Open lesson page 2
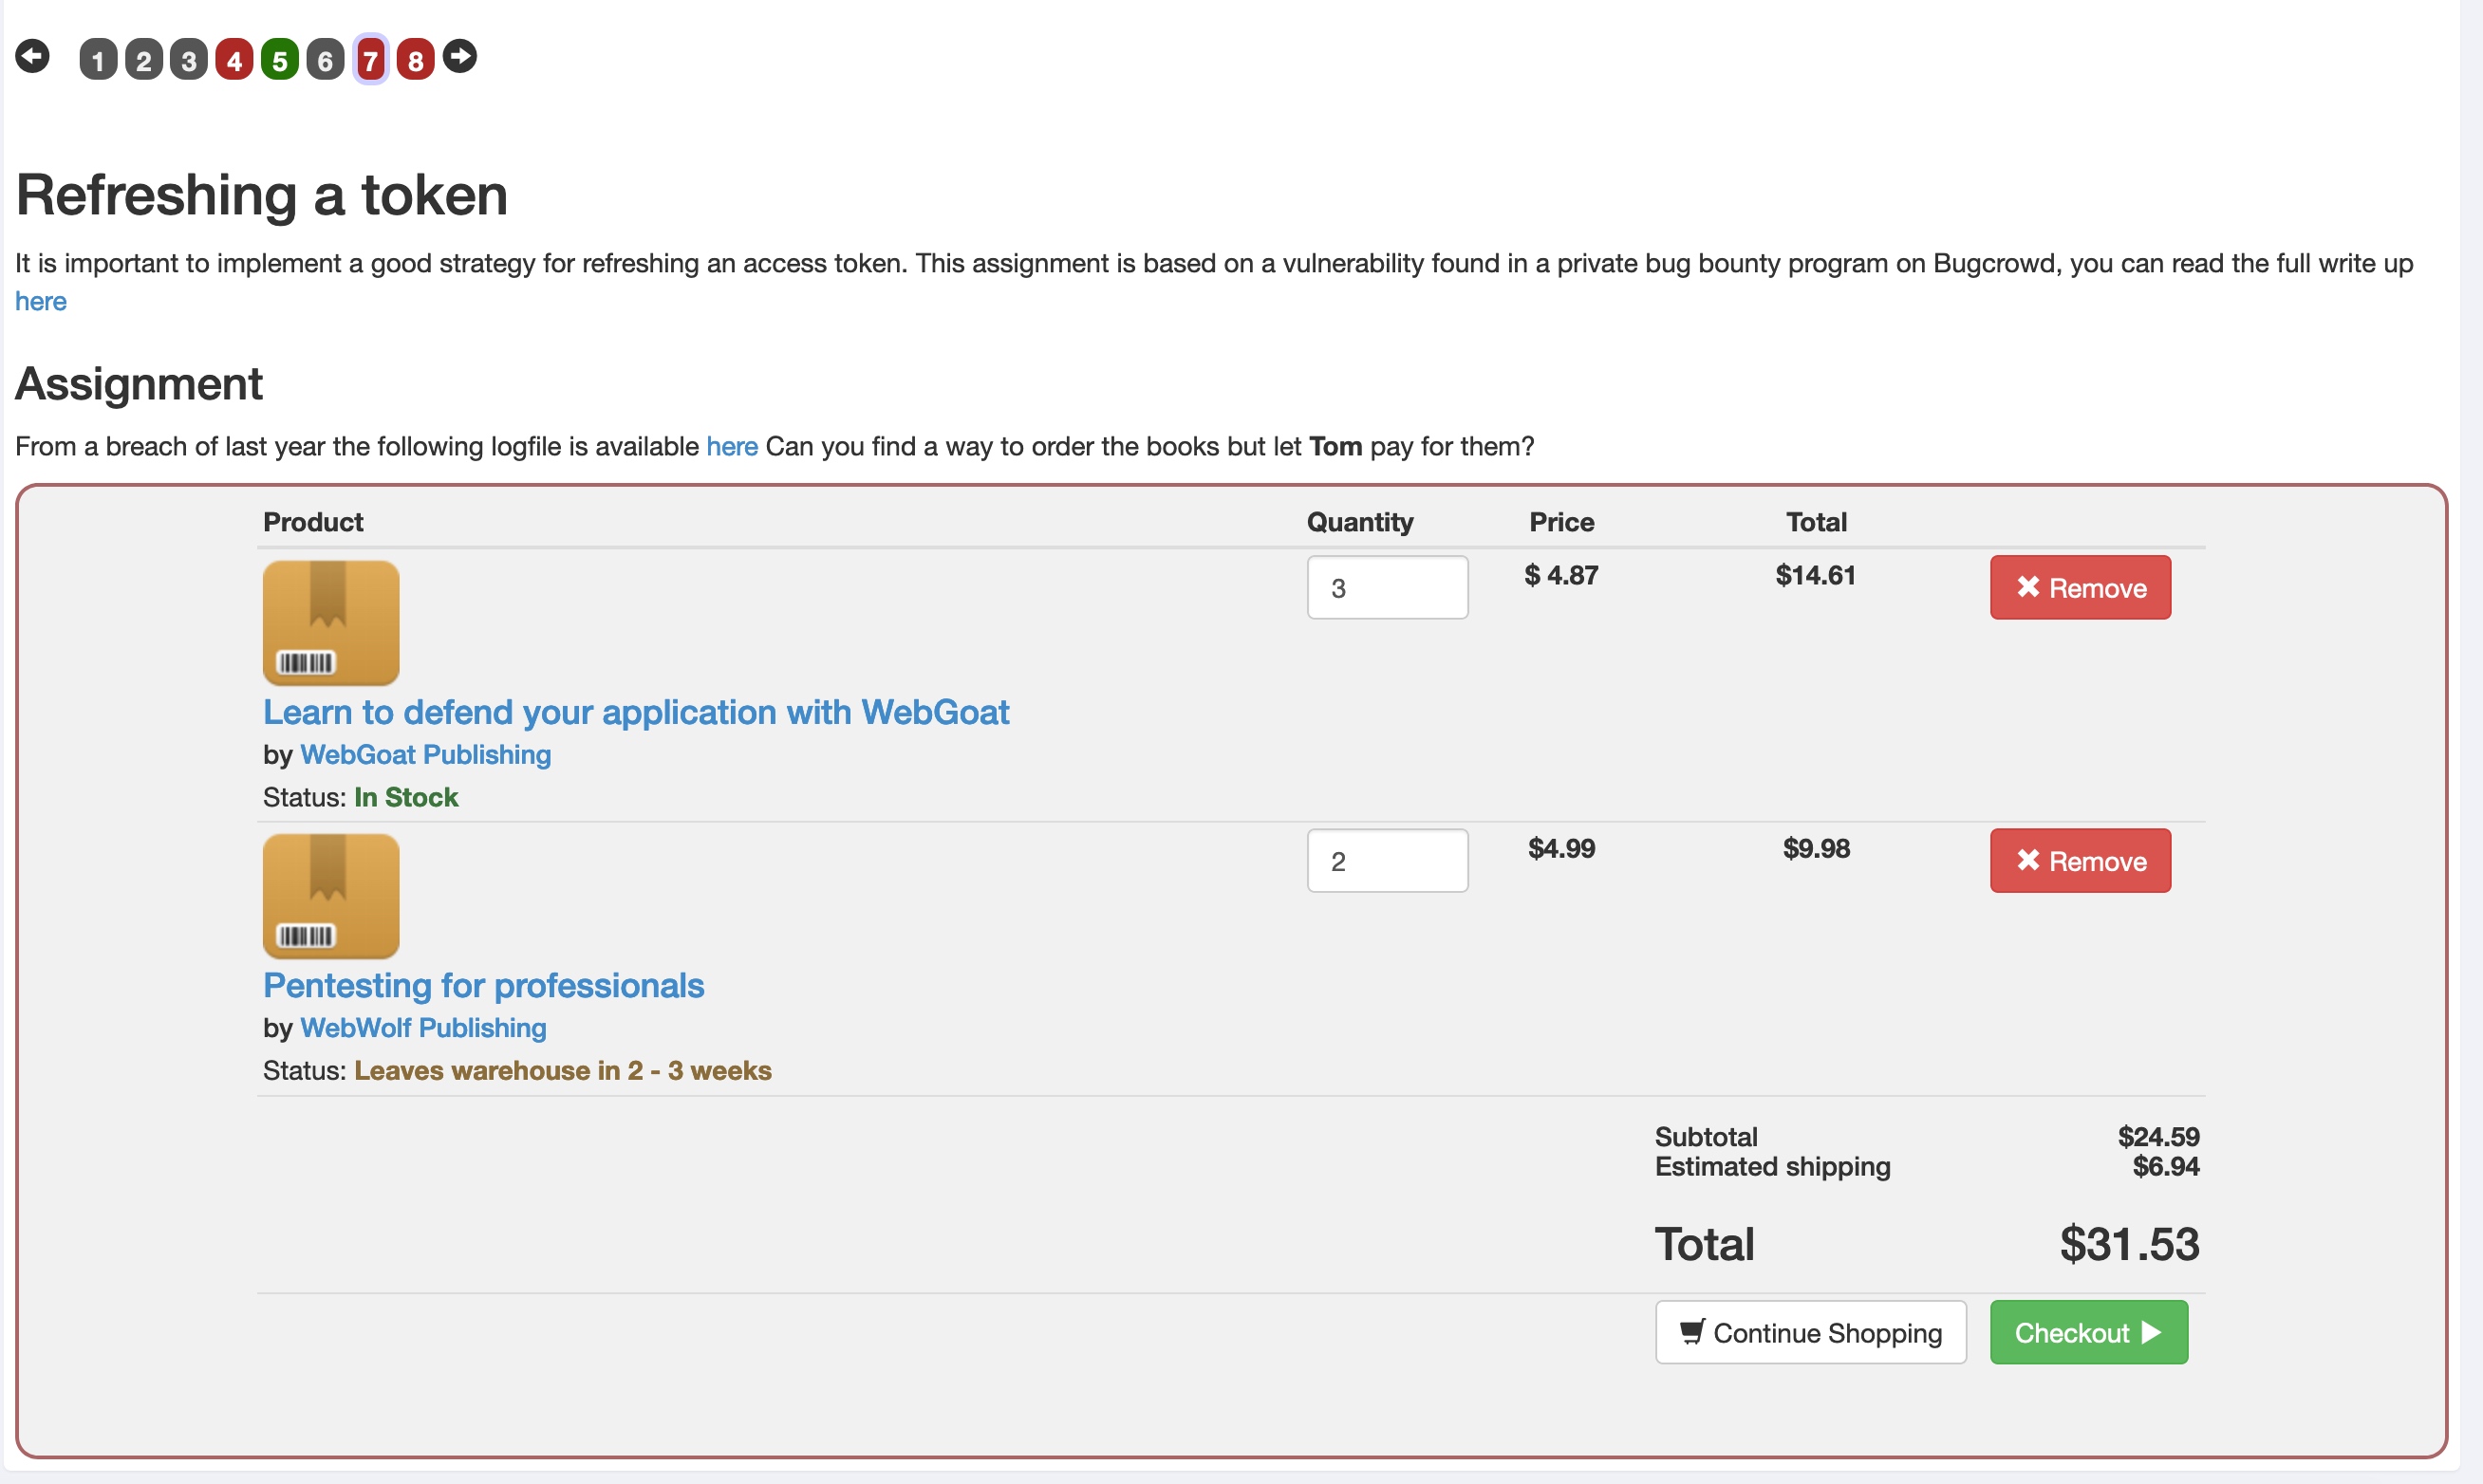Screen dimensions: 2483x1484 144,60
